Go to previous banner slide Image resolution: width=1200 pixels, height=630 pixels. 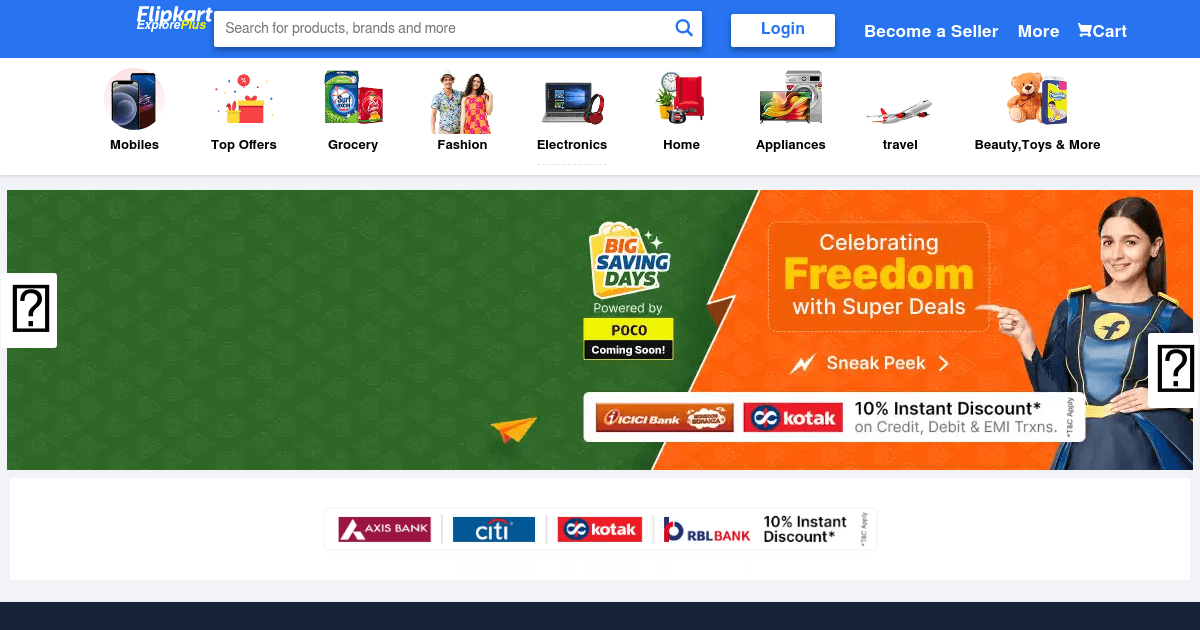pyautogui.click(x=31, y=310)
